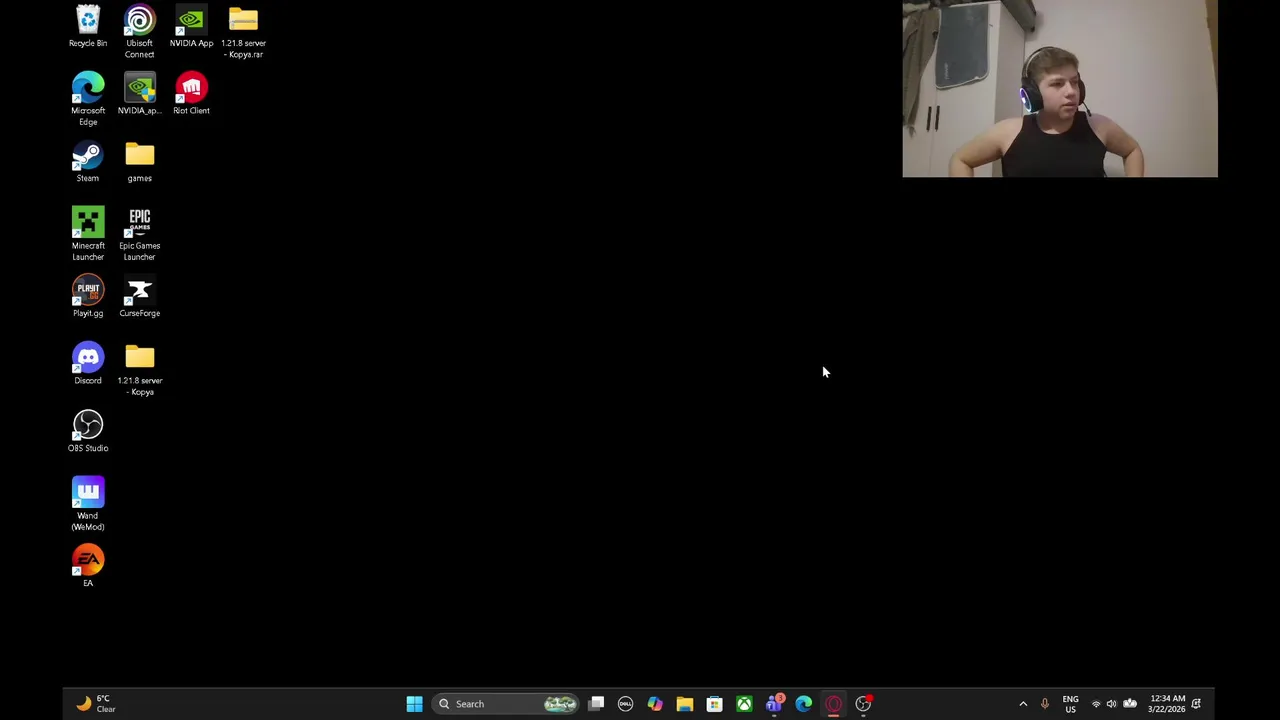
Task: Select the Steam desktop shortcut
Action: click(x=88, y=162)
